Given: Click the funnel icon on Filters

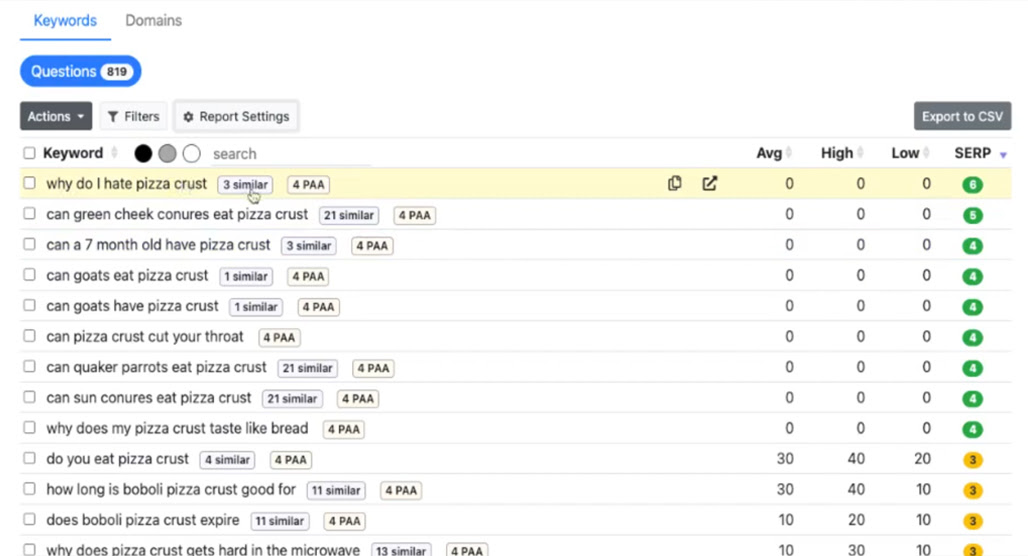Looking at the screenshot, I should click(113, 117).
